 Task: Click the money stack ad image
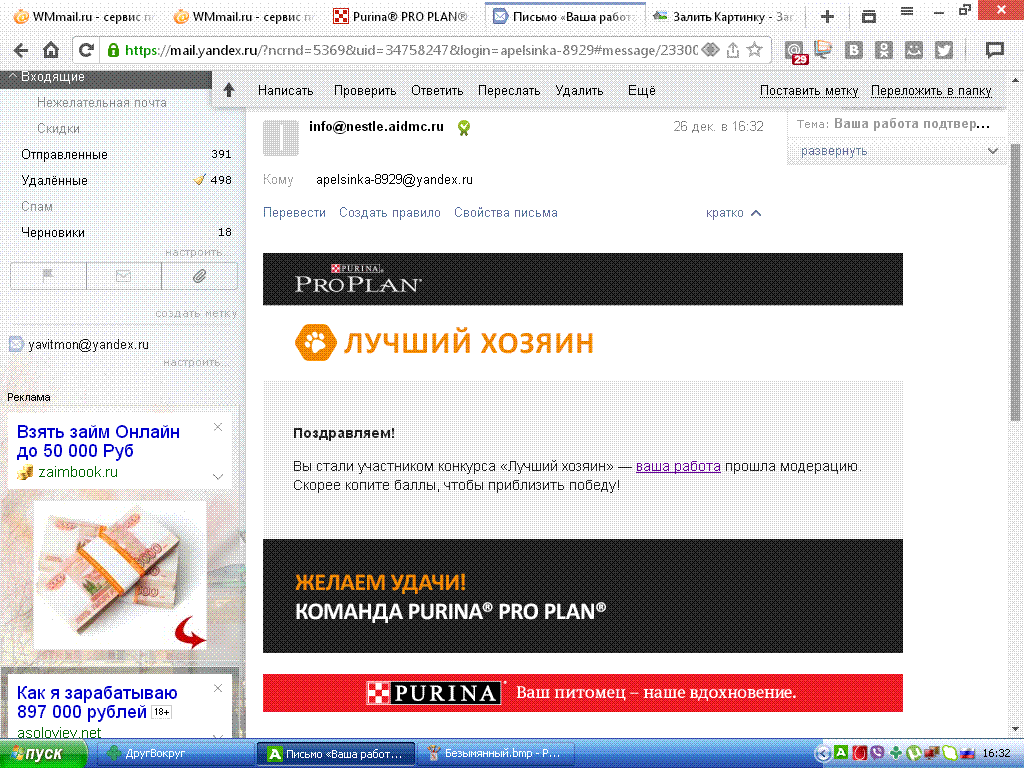click(x=120, y=575)
